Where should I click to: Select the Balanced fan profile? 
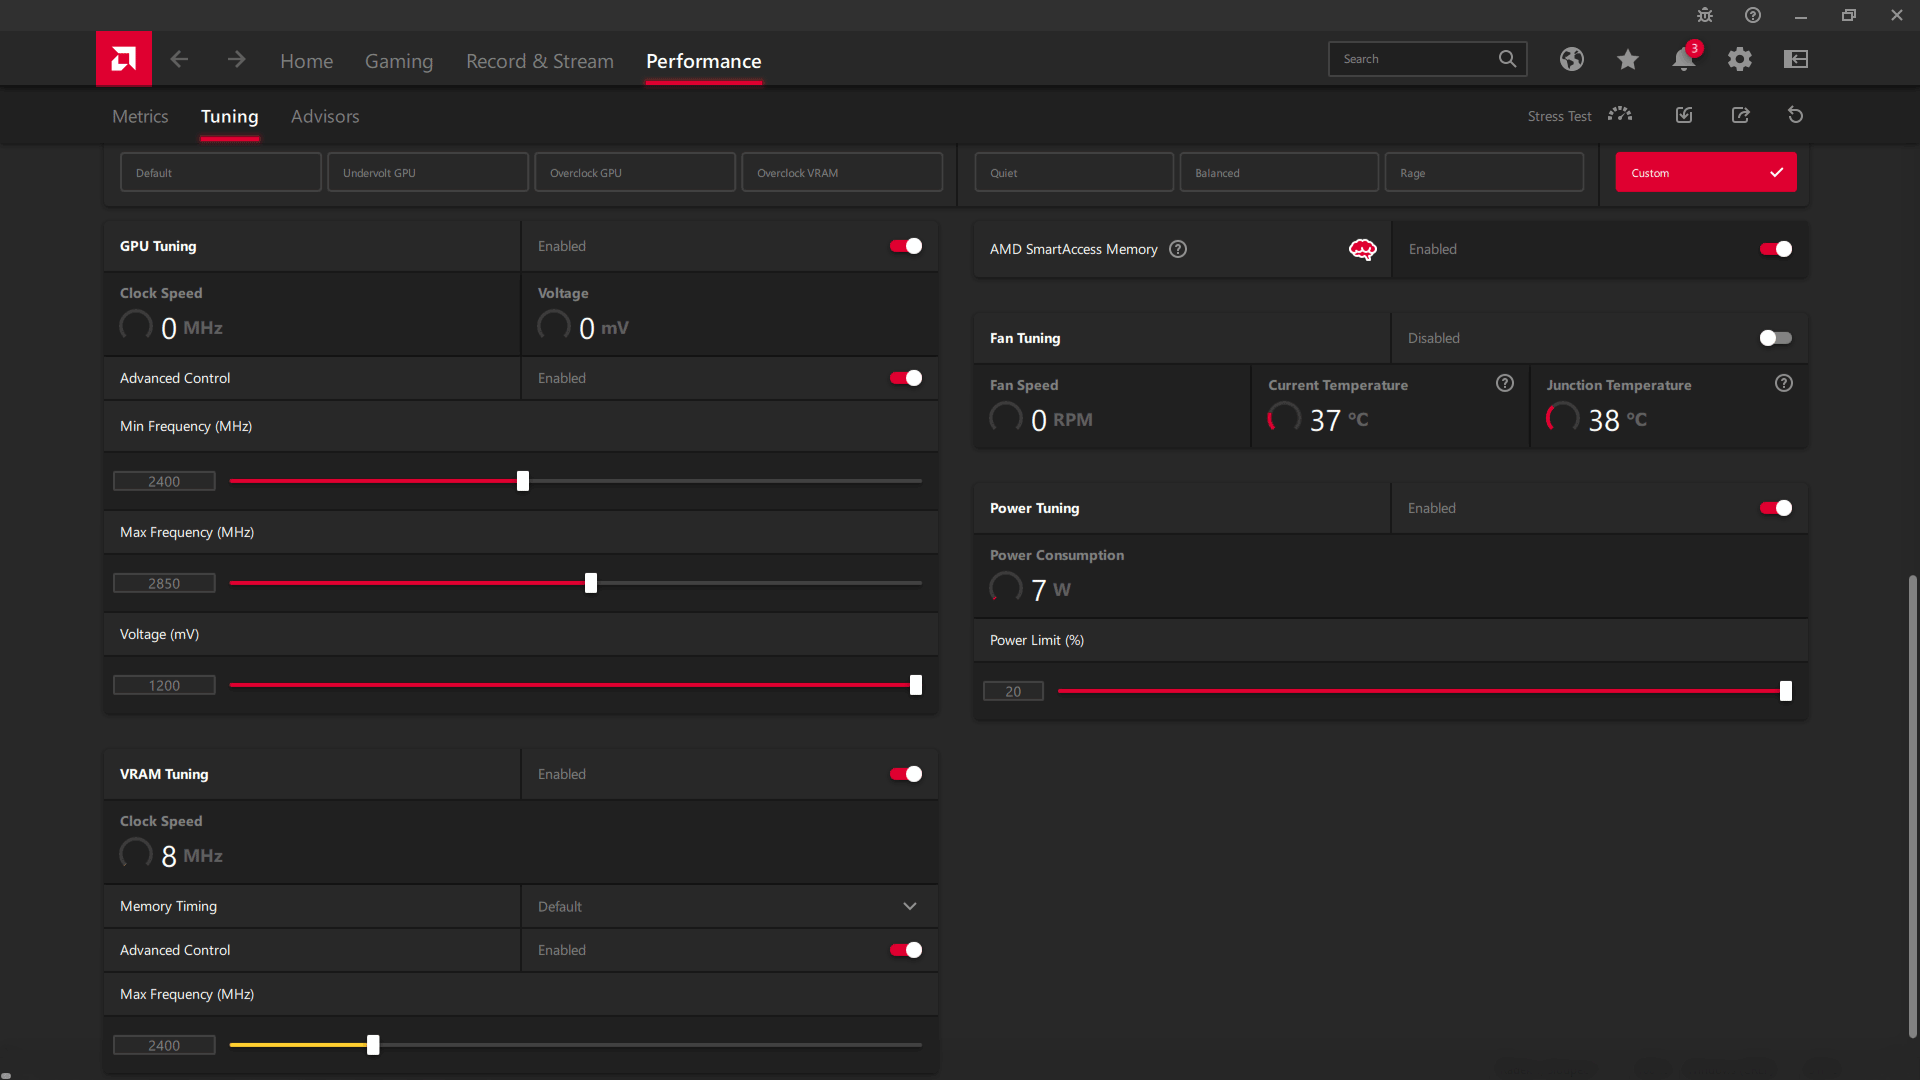pyautogui.click(x=1278, y=173)
